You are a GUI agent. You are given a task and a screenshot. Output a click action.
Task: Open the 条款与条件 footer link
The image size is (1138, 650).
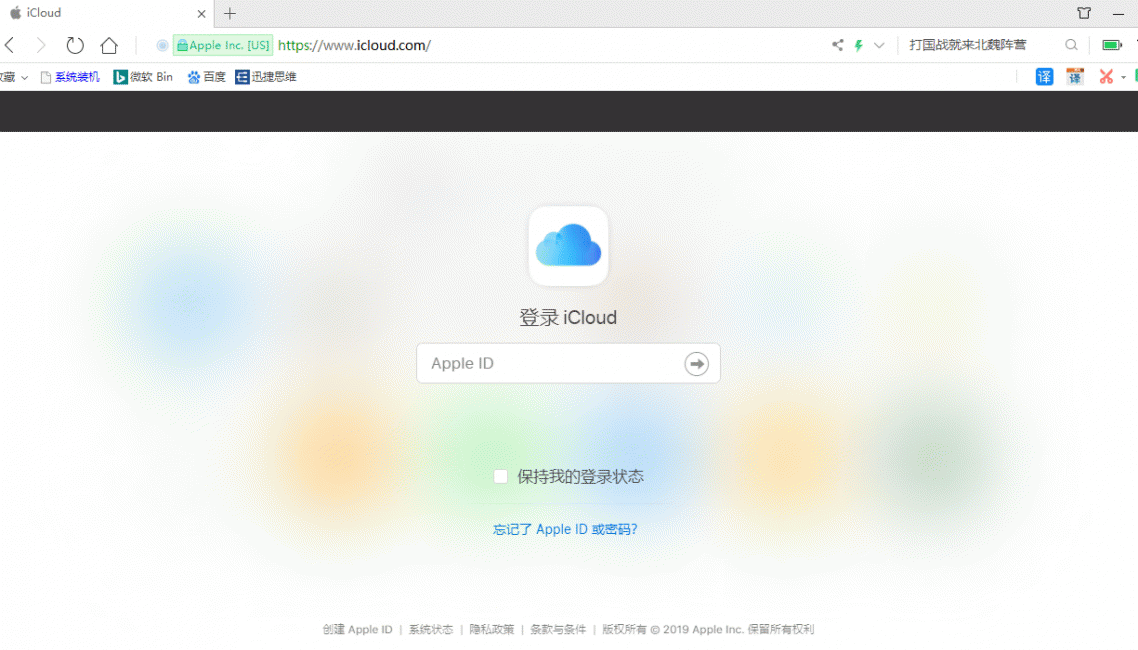click(x=558, y=630)
